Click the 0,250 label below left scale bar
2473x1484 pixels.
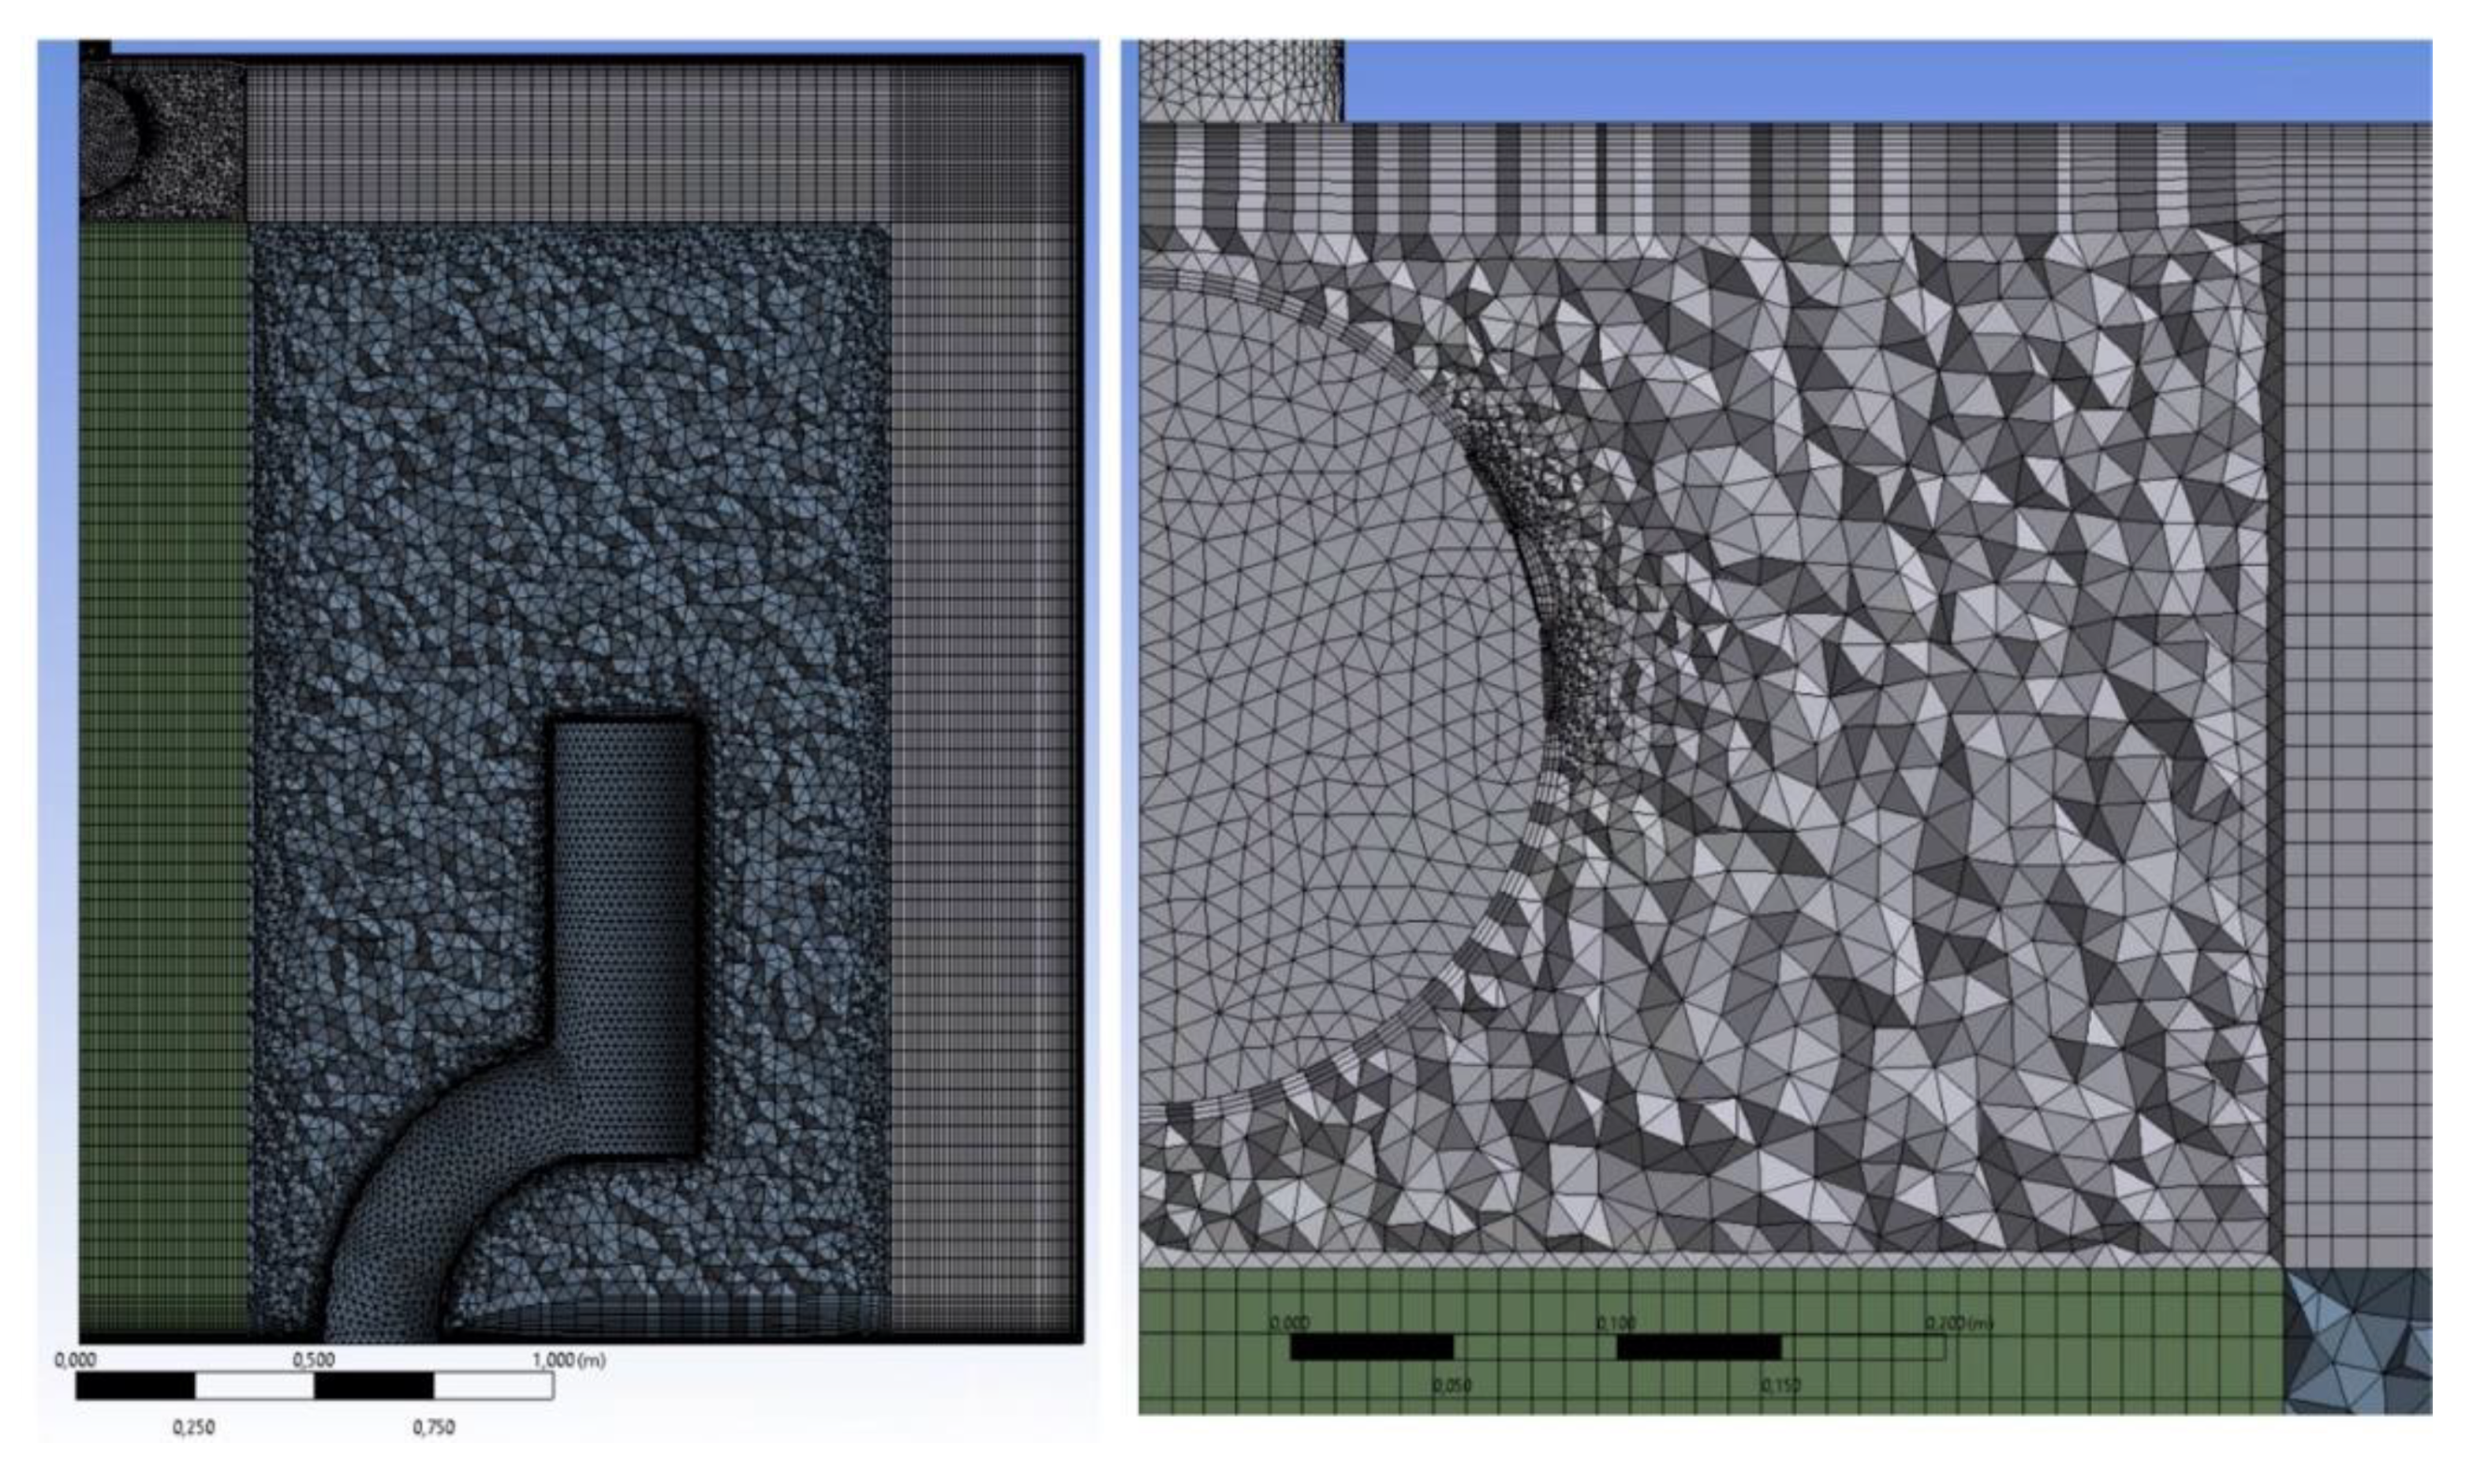pos(193,1427)
